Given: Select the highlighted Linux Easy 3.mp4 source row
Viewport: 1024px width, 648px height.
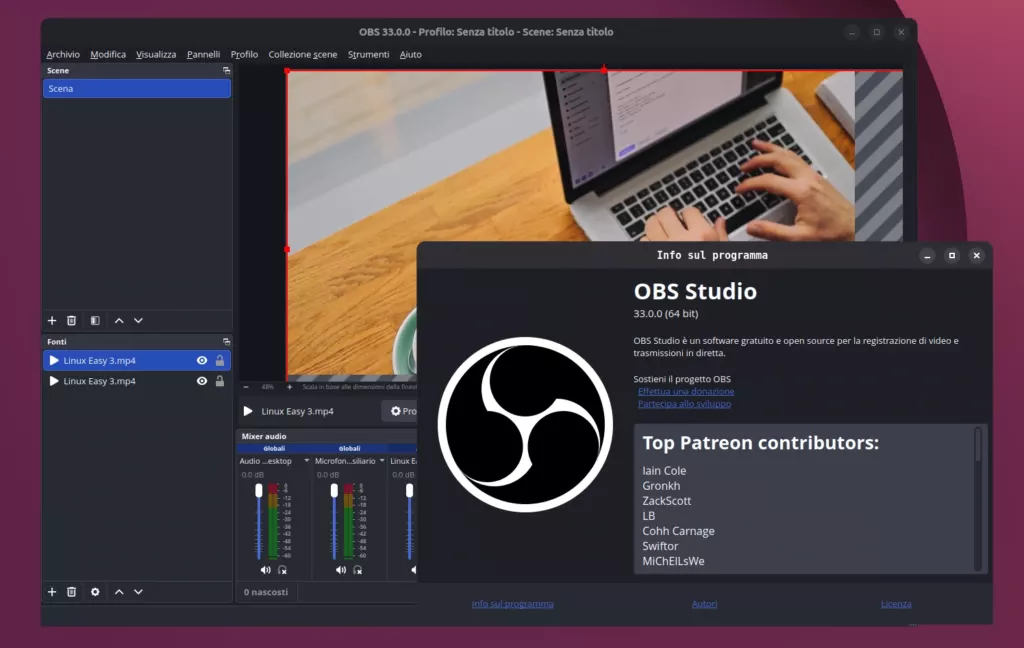Looking at the screenshot, I should (136, 361).
